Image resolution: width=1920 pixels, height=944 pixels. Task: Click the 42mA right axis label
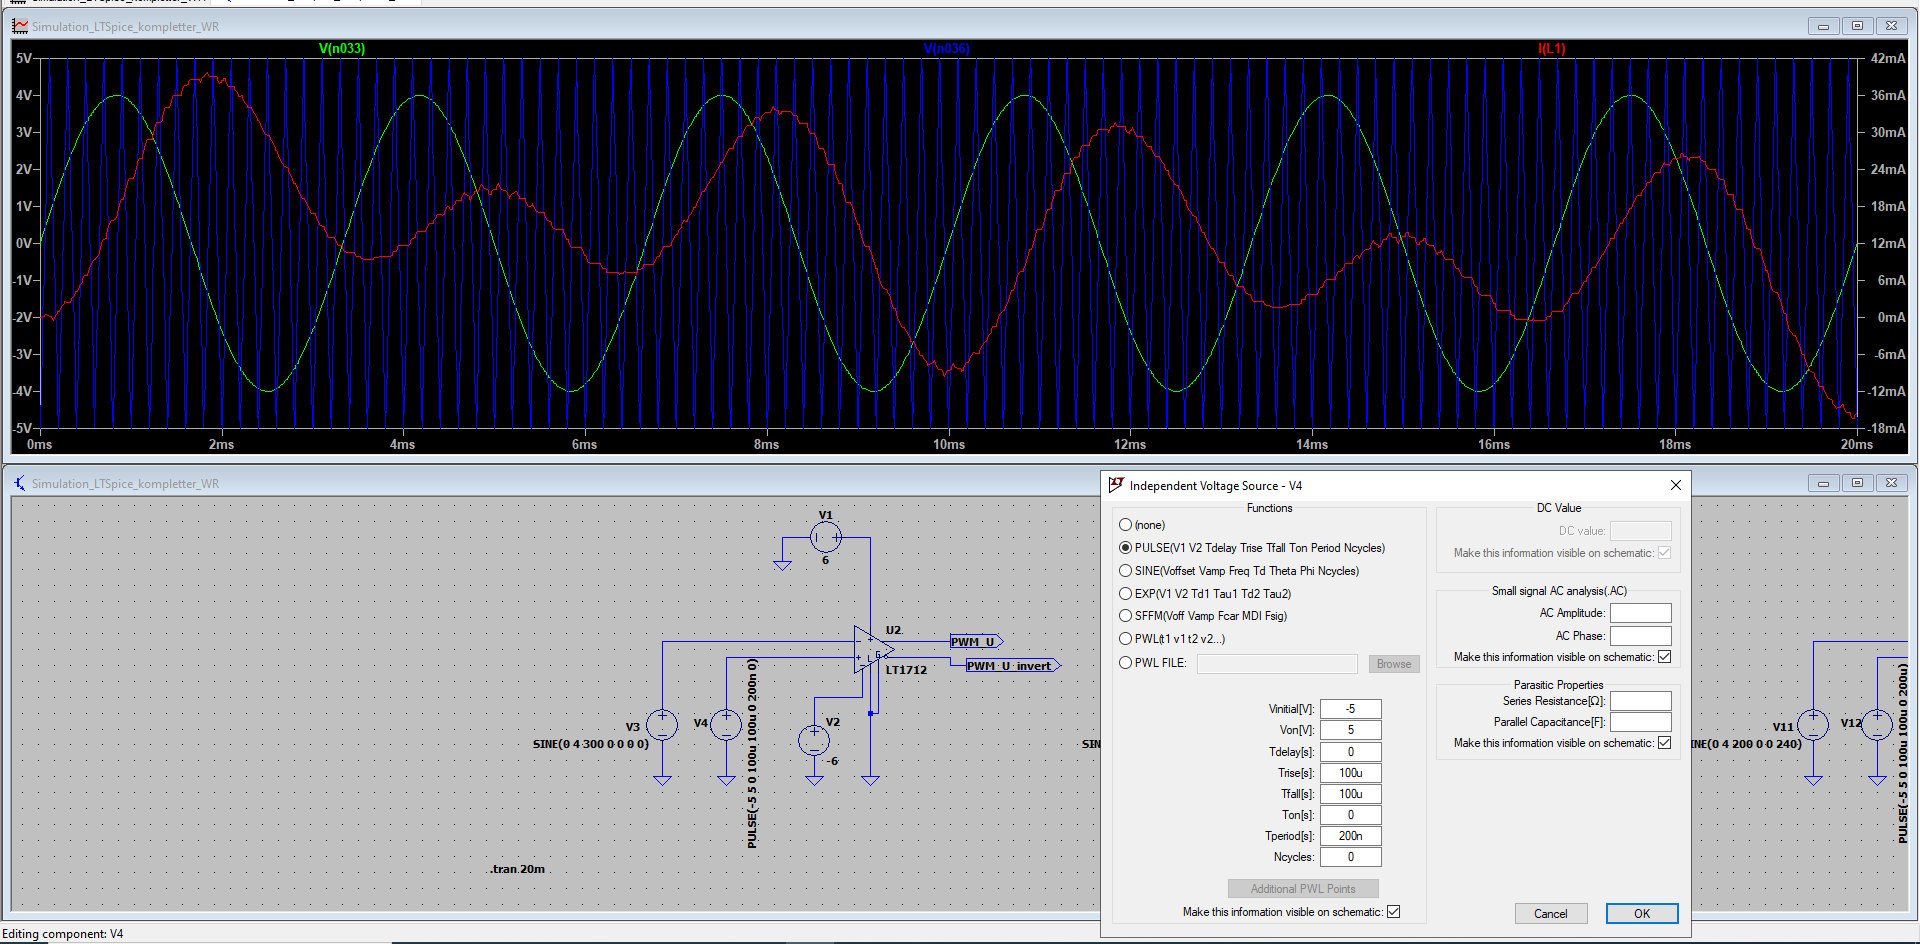coord(1888,58)
